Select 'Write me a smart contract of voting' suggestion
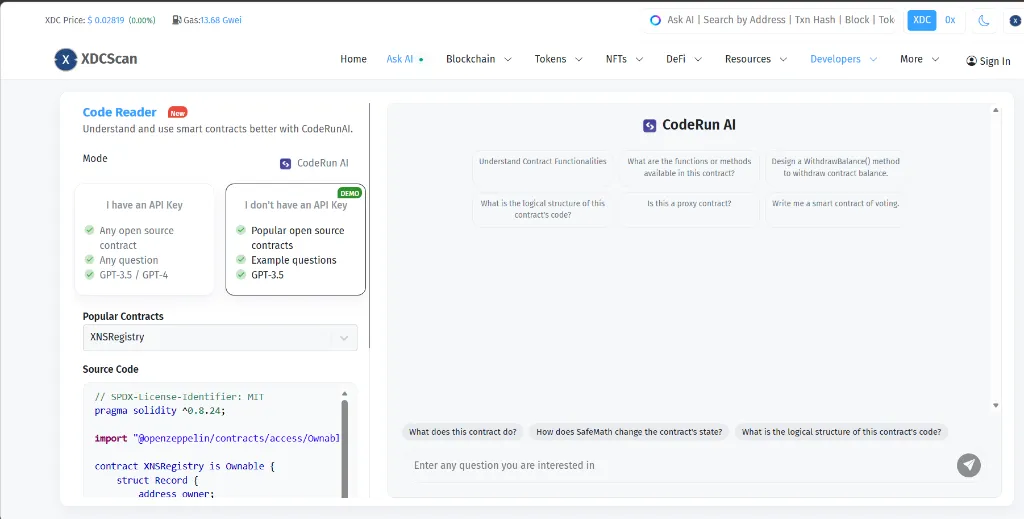 coord(835,209)
